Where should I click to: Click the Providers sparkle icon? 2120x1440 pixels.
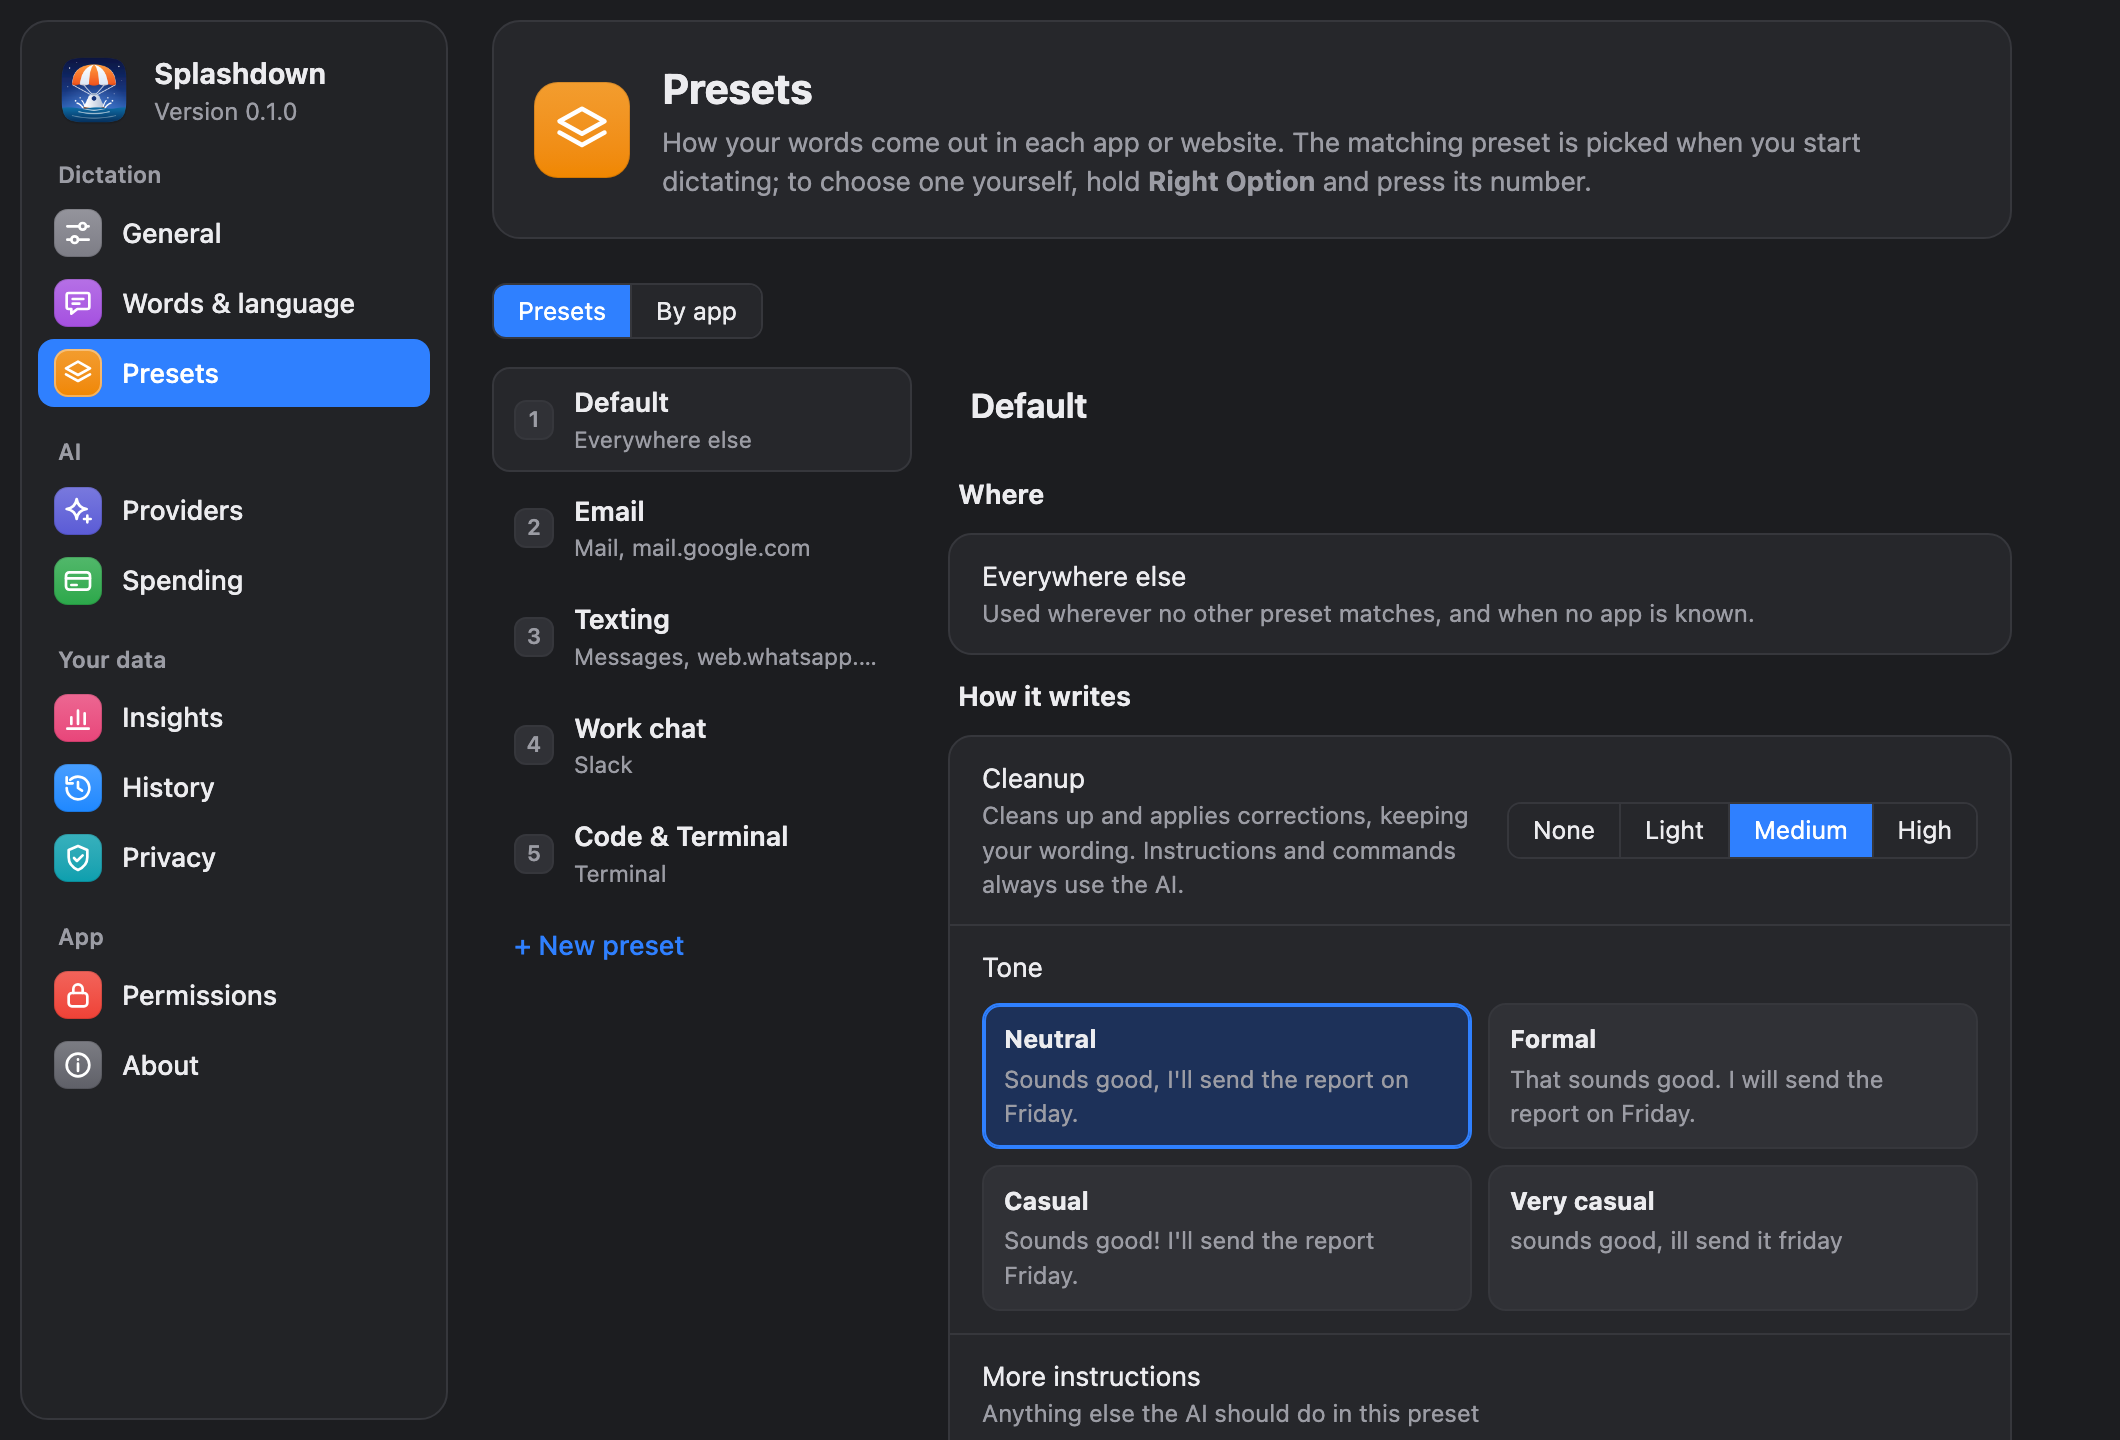click(x=78, y=511)
